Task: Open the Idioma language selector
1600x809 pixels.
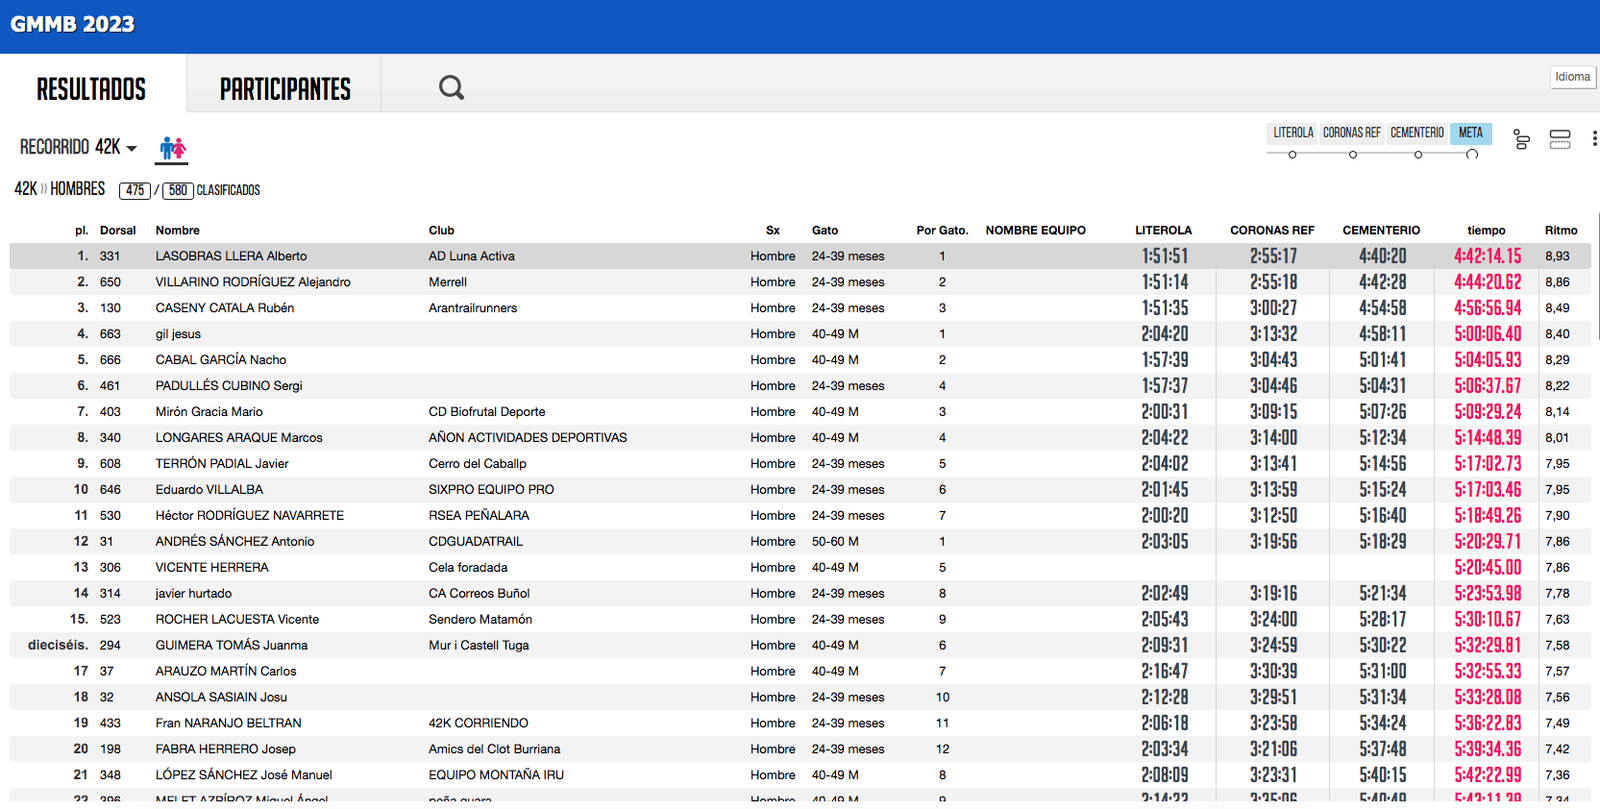Action: click(1572, 77)
